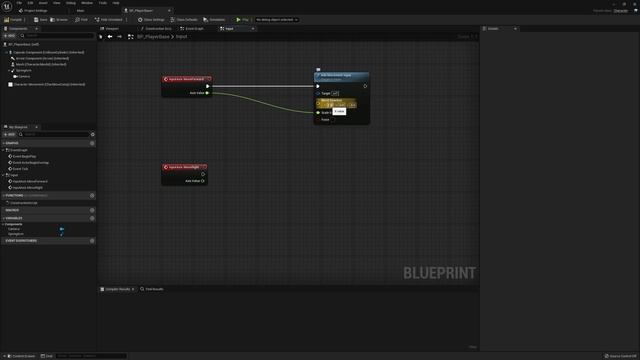Image resolution: width=640 pixels, height=360 pixels.
Task: Switch to Construction Script tab
Action: (156, 29)
